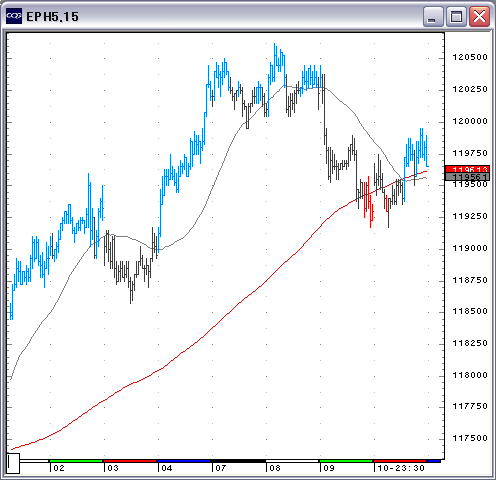The width and height of the screenshot is (496, 480).
Task: Click the EPH5,15 window title text
Action: [x=52, y=17]
